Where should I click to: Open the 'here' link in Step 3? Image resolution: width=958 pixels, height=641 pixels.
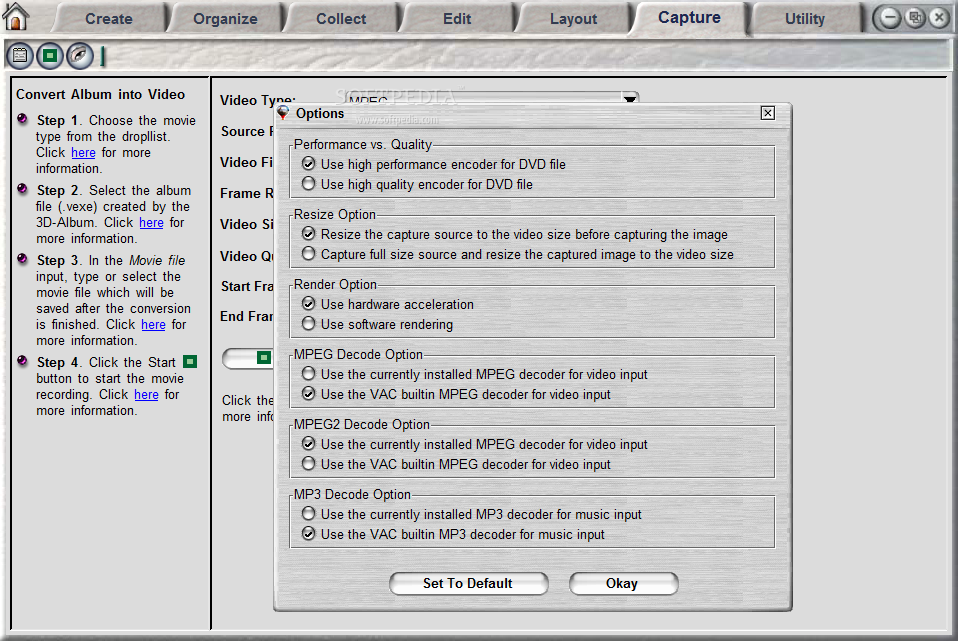pos(153,325)
